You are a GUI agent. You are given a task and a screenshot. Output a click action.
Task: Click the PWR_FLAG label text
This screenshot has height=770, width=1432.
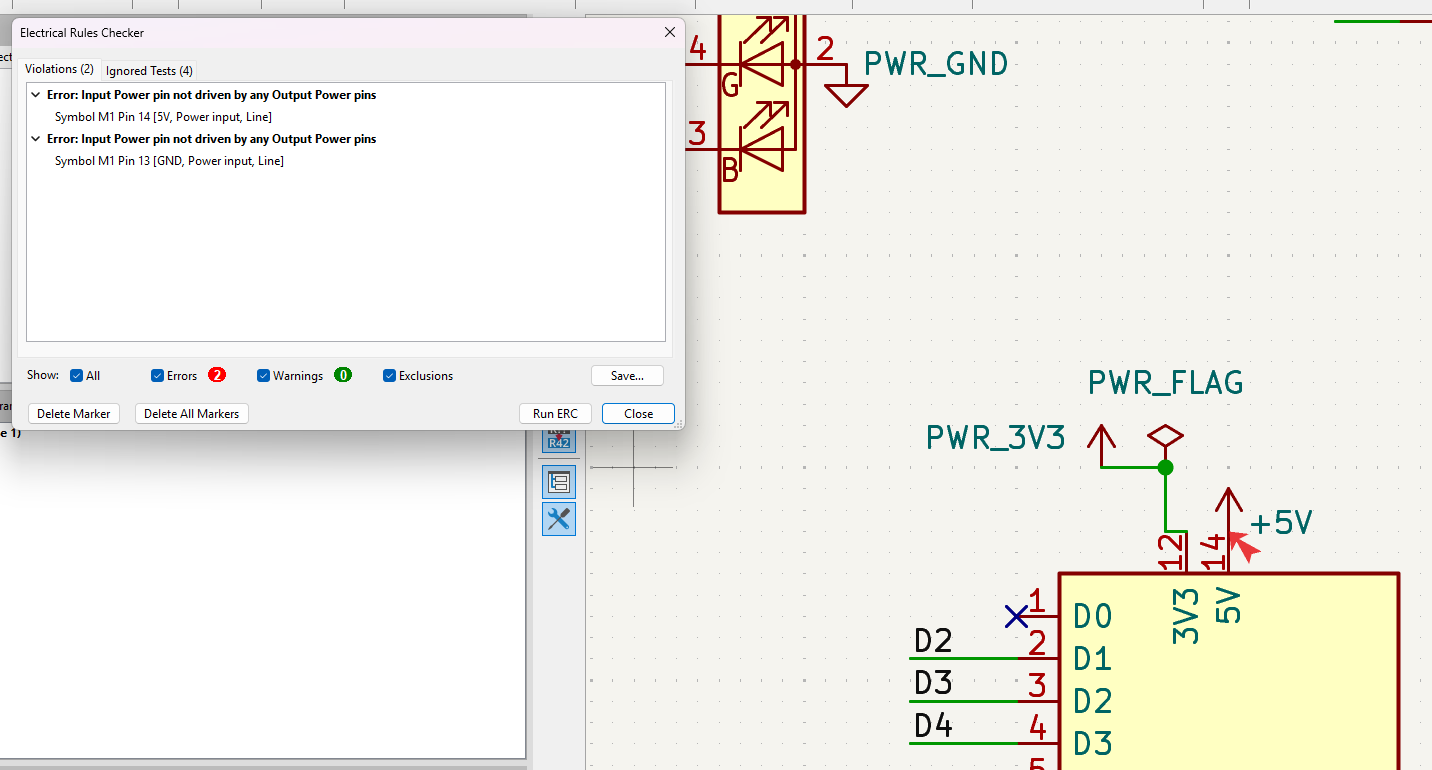click(1166, 382)
